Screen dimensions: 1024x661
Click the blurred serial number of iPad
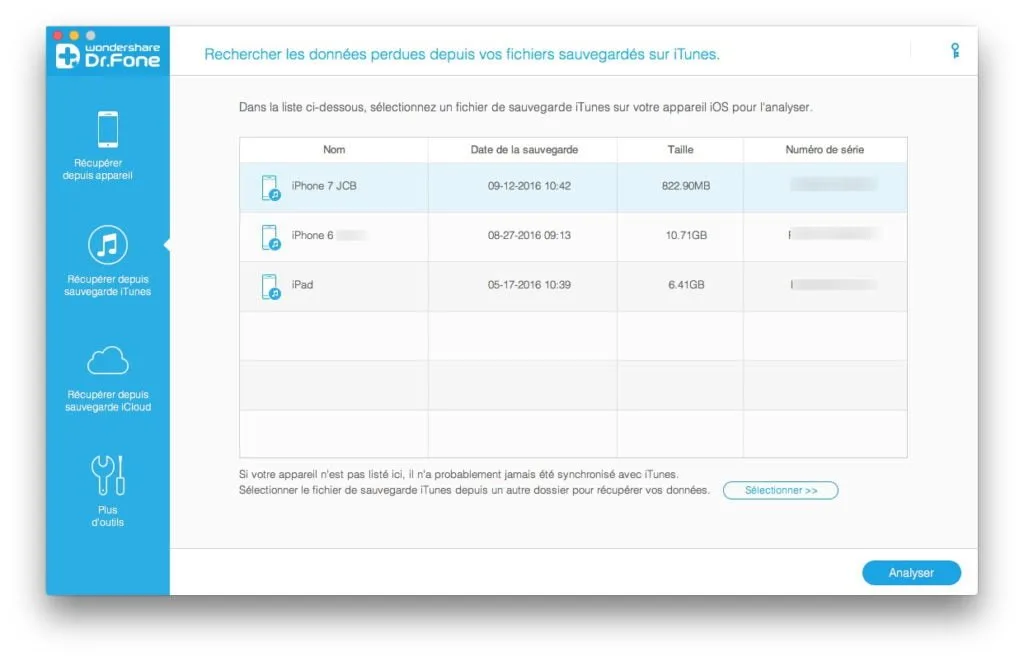(834, 284)
